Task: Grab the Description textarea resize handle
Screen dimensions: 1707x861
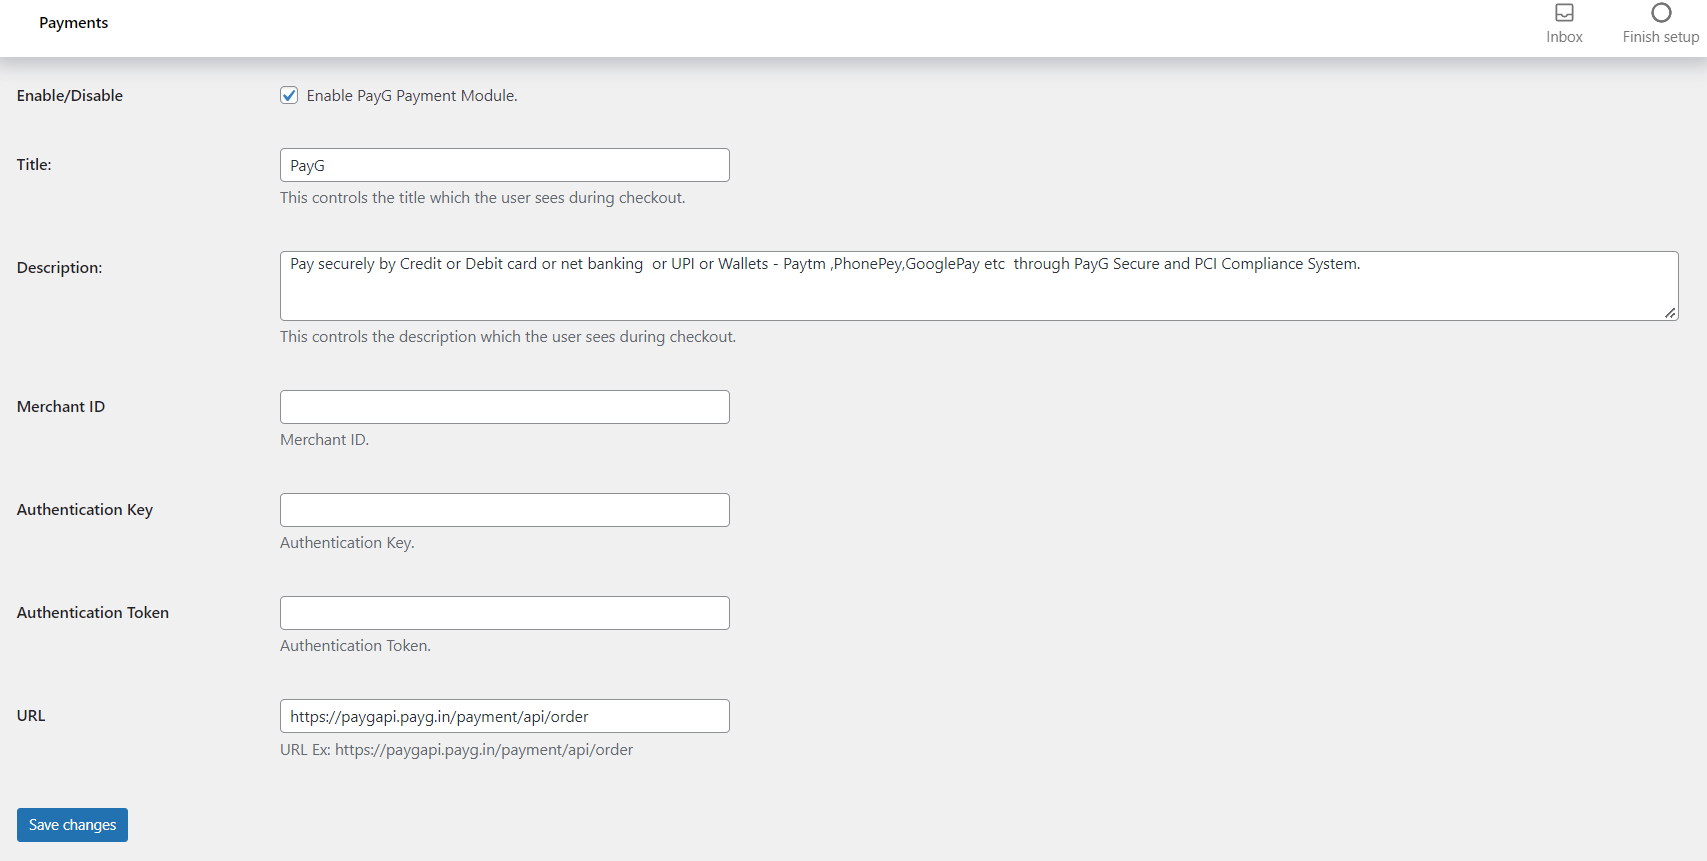Action: pos(1670,313)
